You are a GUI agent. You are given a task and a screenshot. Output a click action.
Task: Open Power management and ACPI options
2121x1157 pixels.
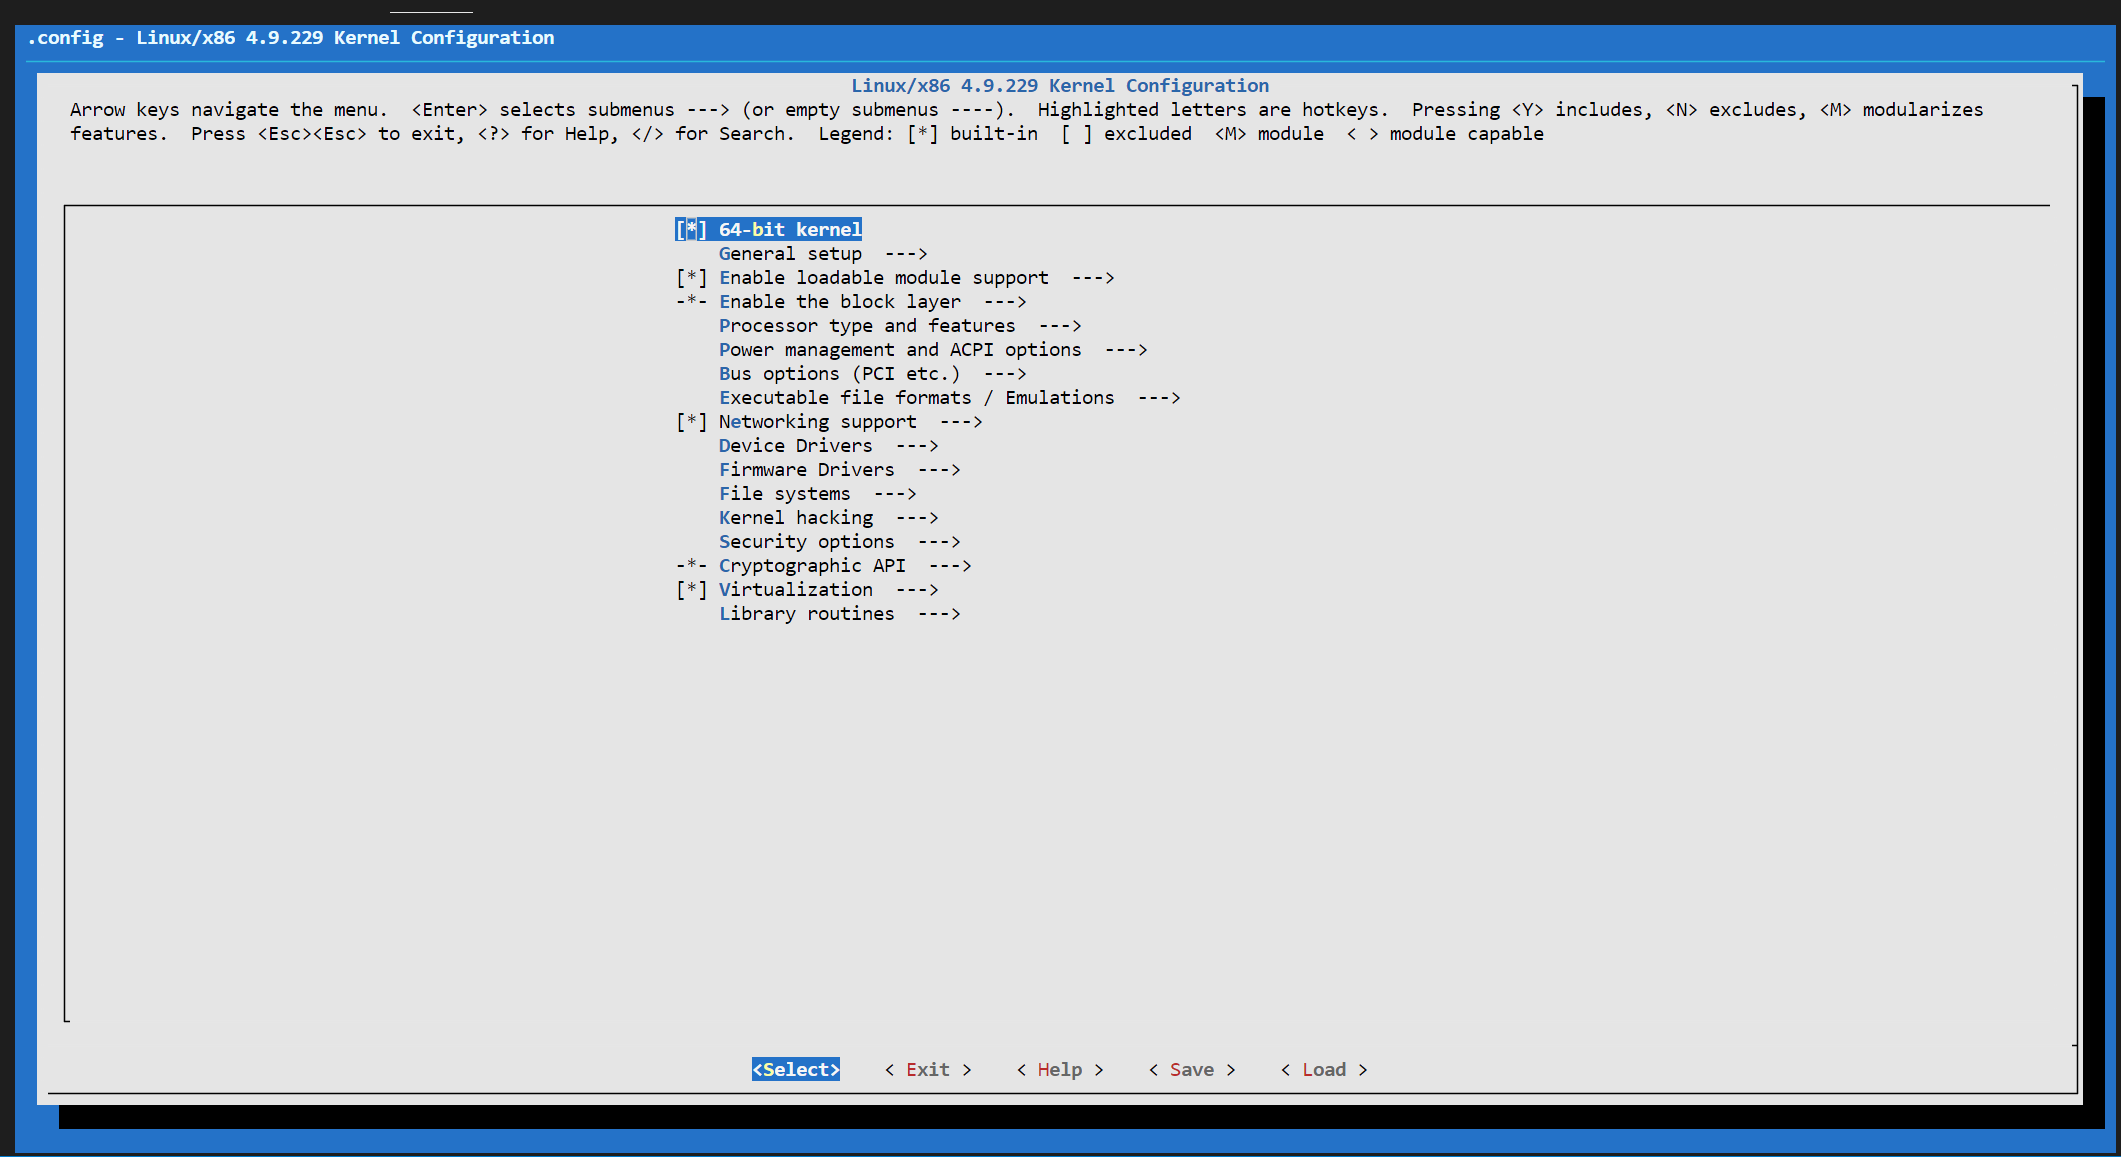point(933,350)
